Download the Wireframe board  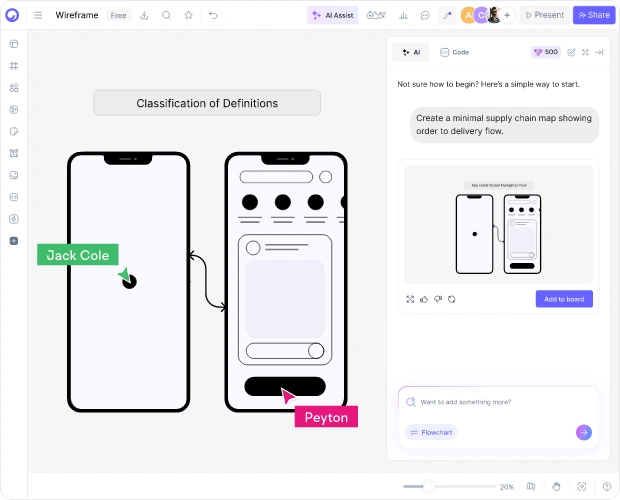point(144,15)
